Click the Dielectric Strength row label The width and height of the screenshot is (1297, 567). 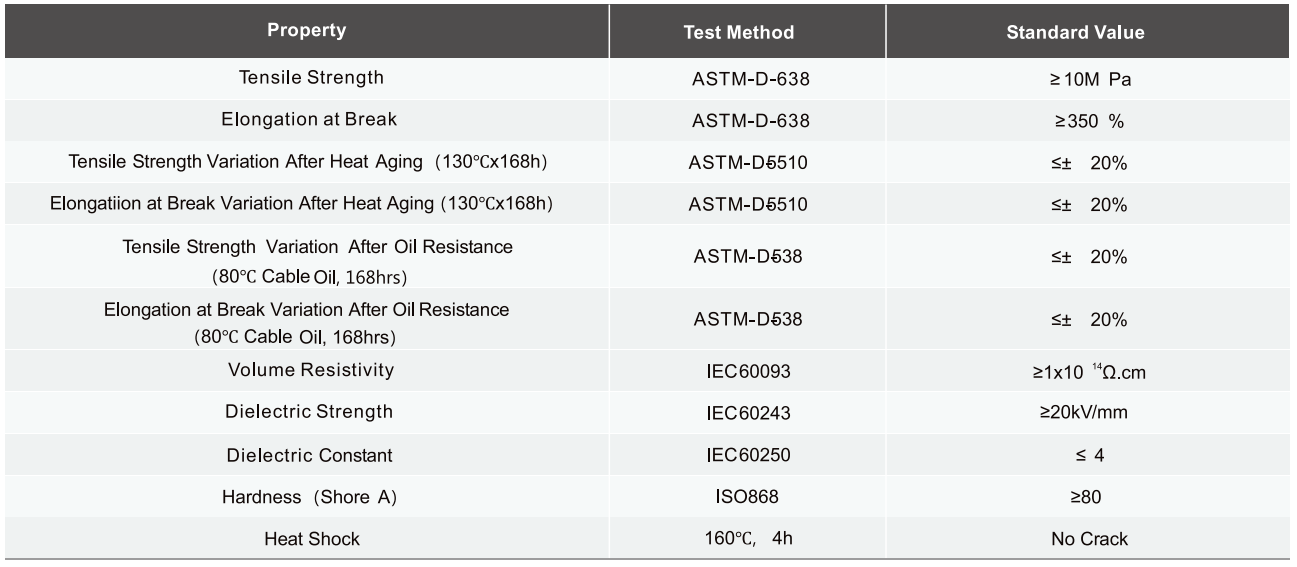click(309, 412)
